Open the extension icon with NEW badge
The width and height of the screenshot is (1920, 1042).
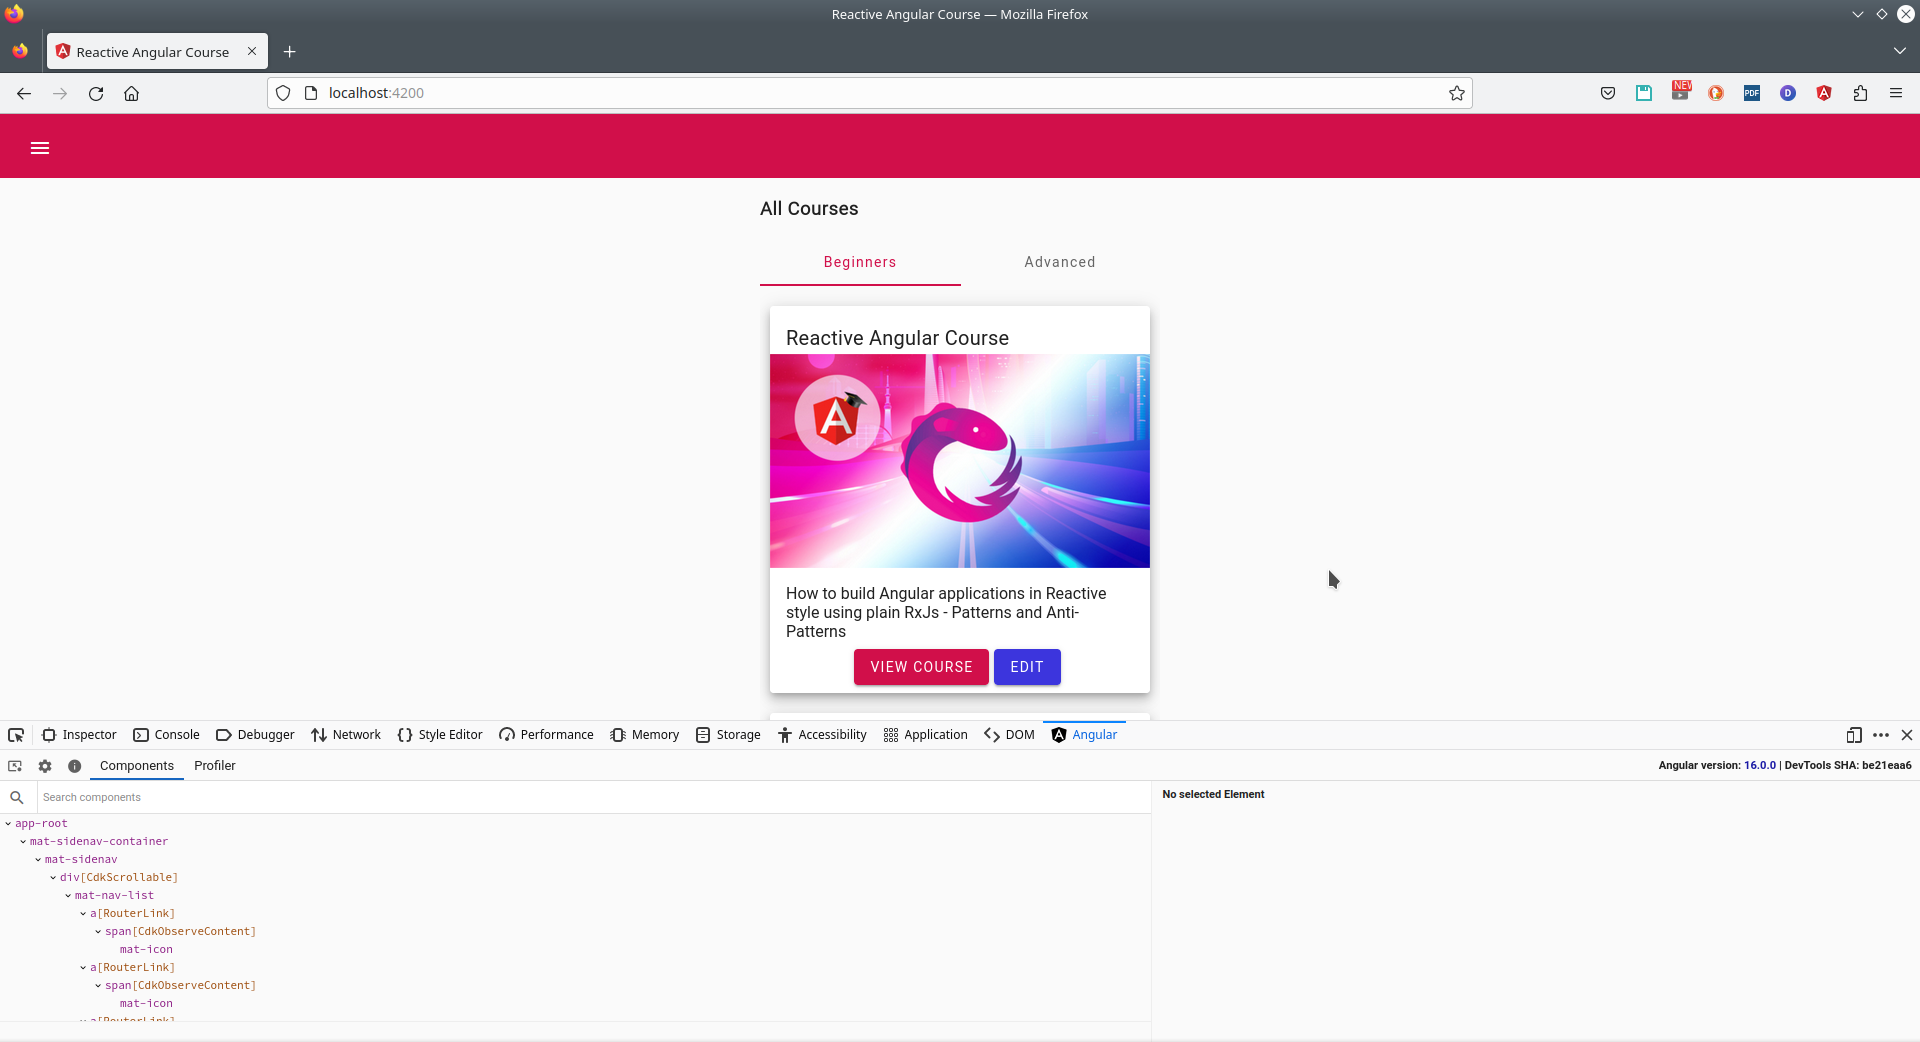tap(1680, 92)
